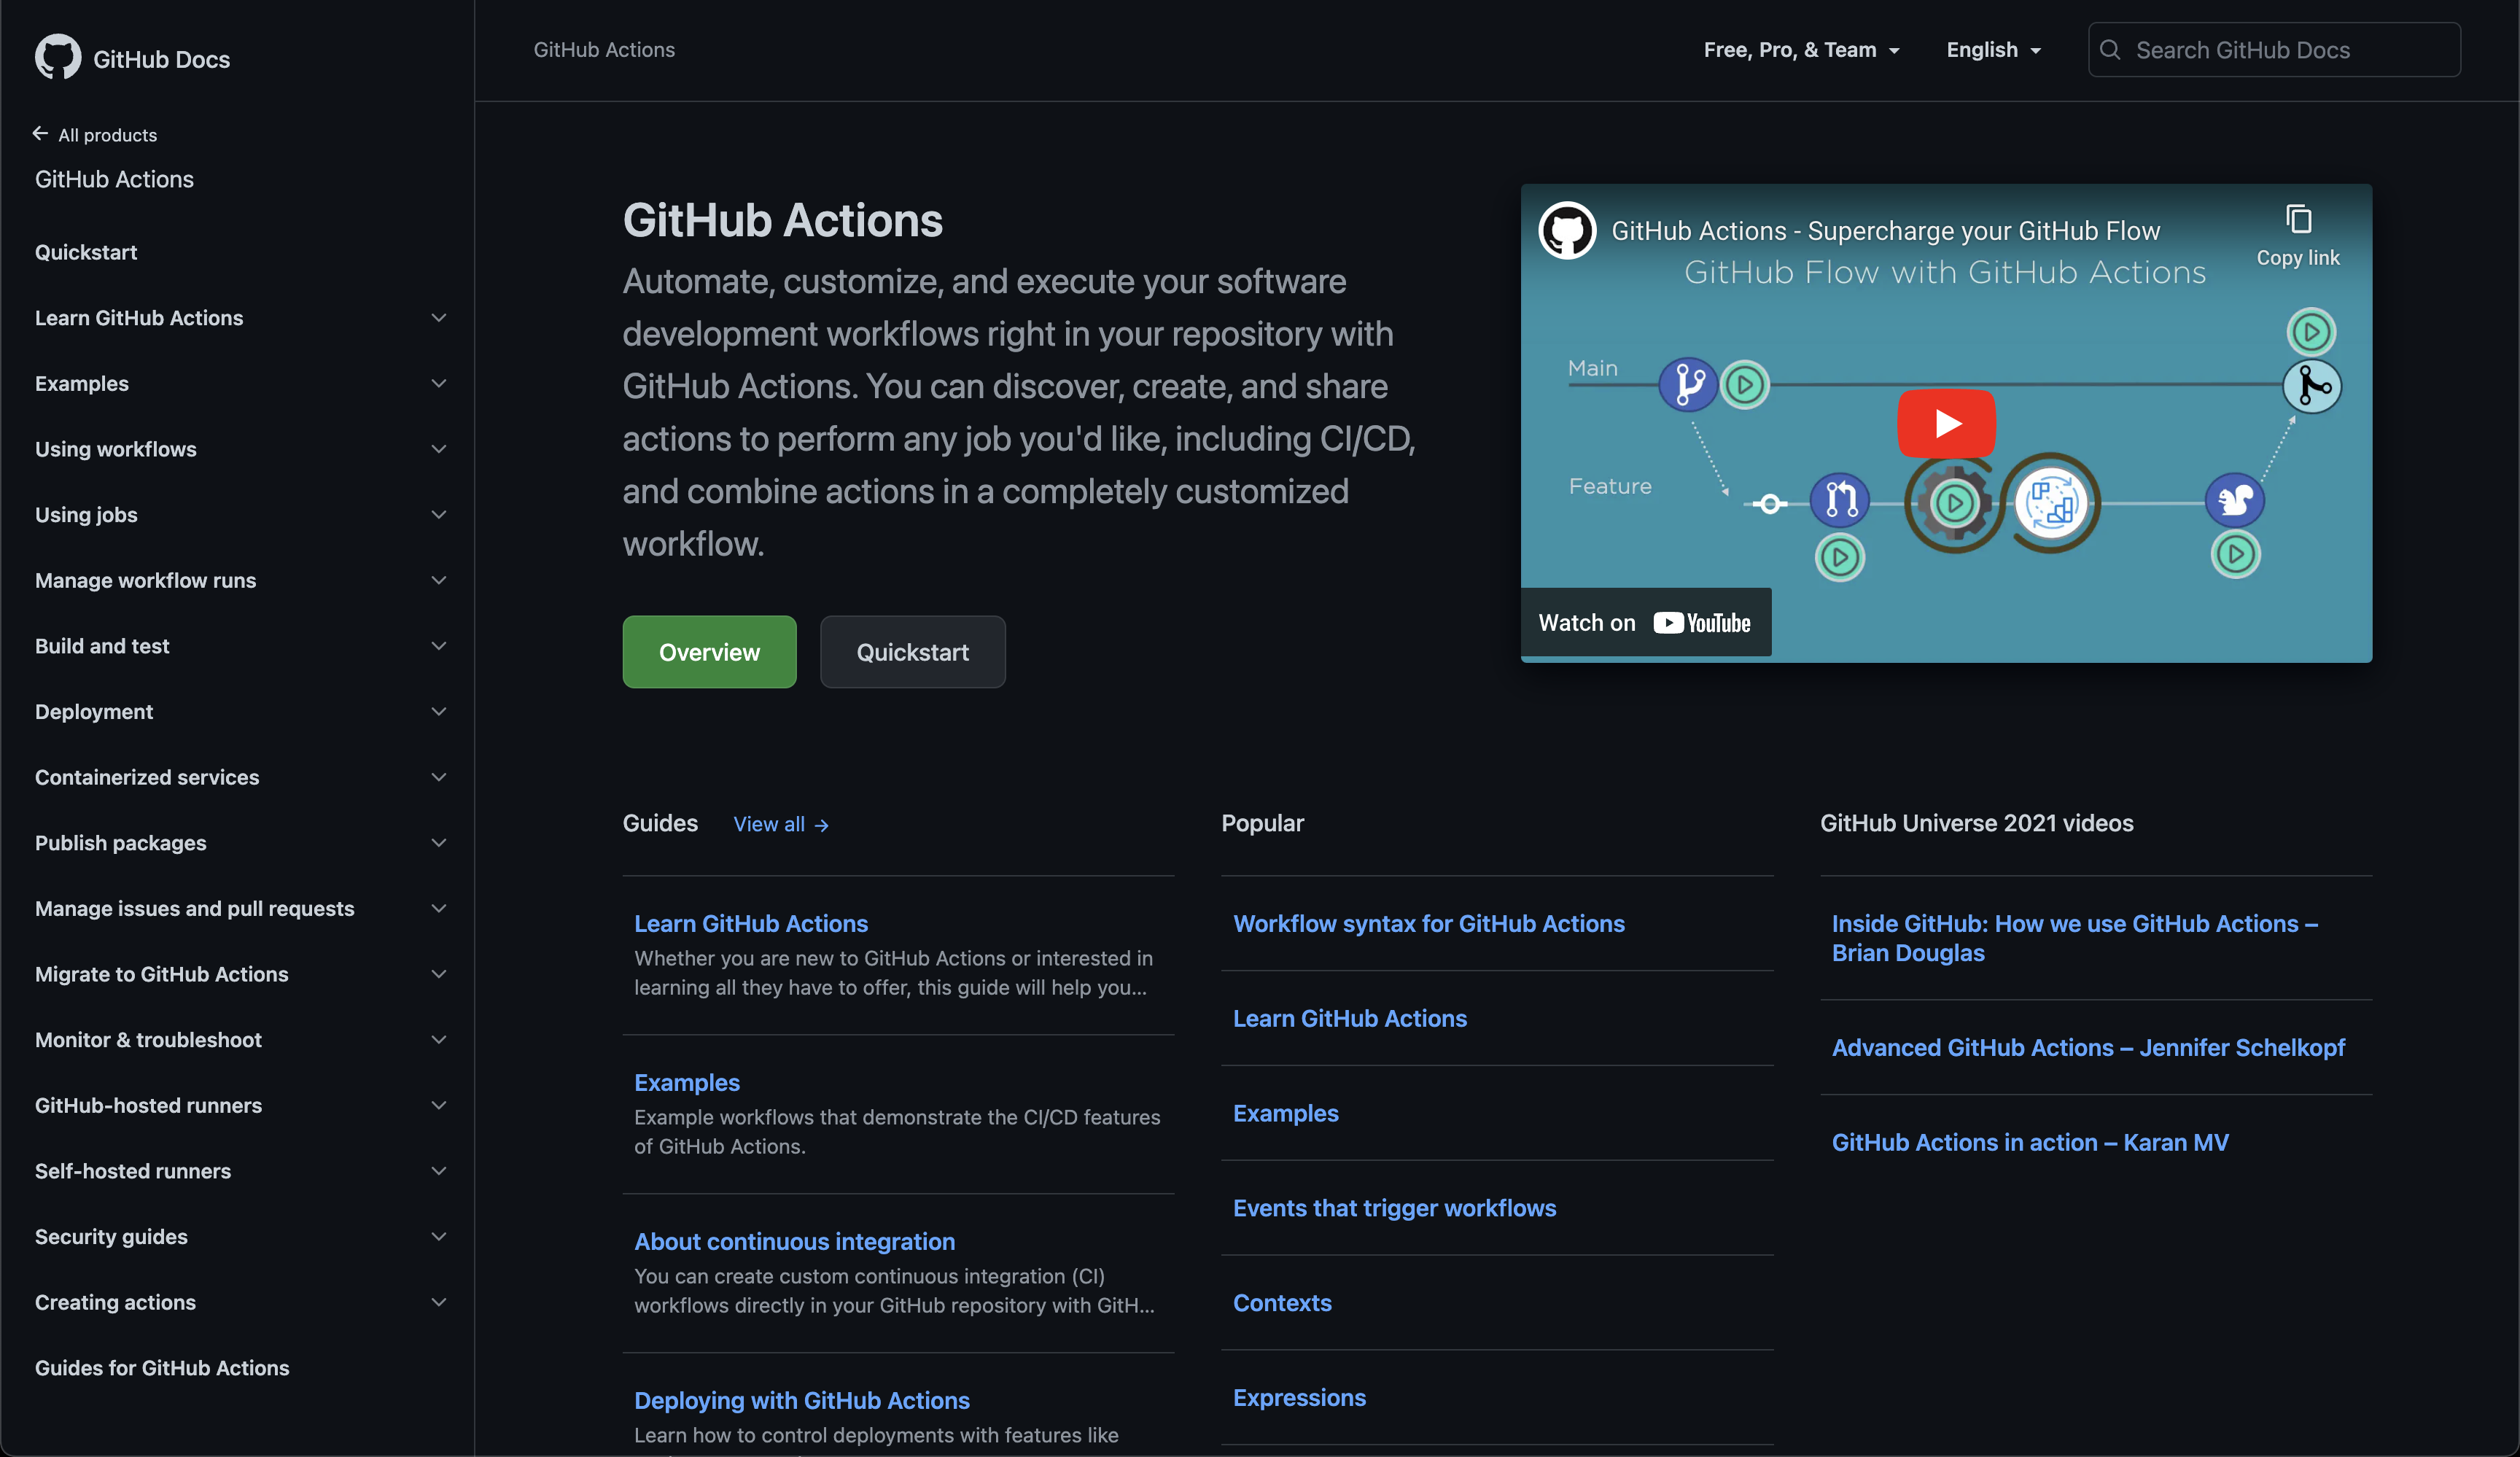Expand the Publish packages chevron
Screen dimensions: 2520x1457
click(438, 843)
